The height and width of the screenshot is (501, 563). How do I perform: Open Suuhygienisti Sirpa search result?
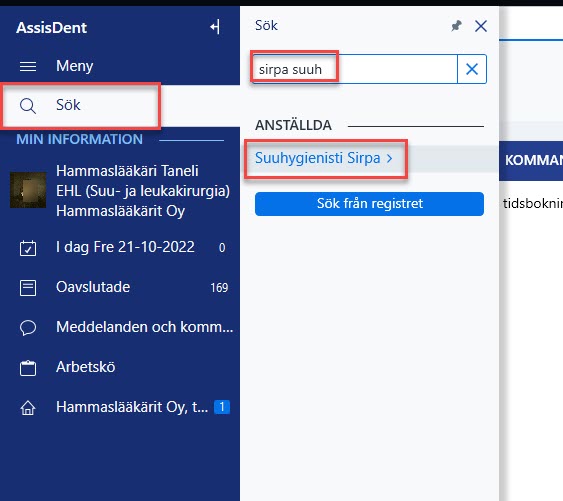317,158
